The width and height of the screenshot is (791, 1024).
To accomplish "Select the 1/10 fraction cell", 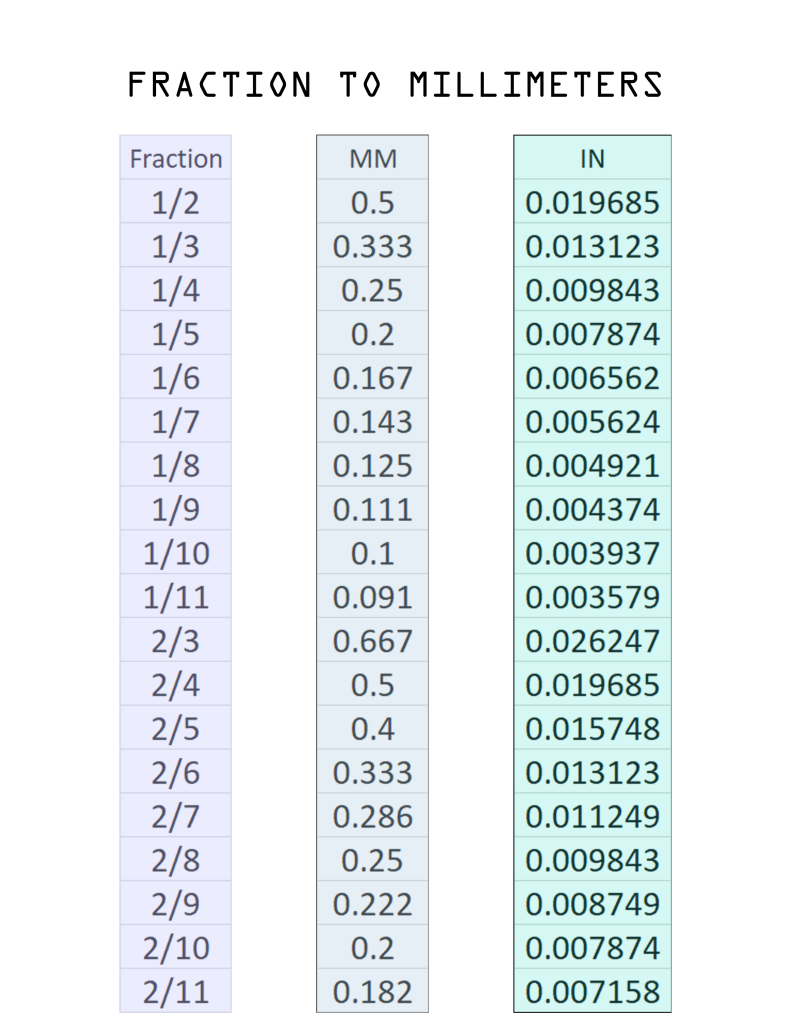I will (176, 552).
